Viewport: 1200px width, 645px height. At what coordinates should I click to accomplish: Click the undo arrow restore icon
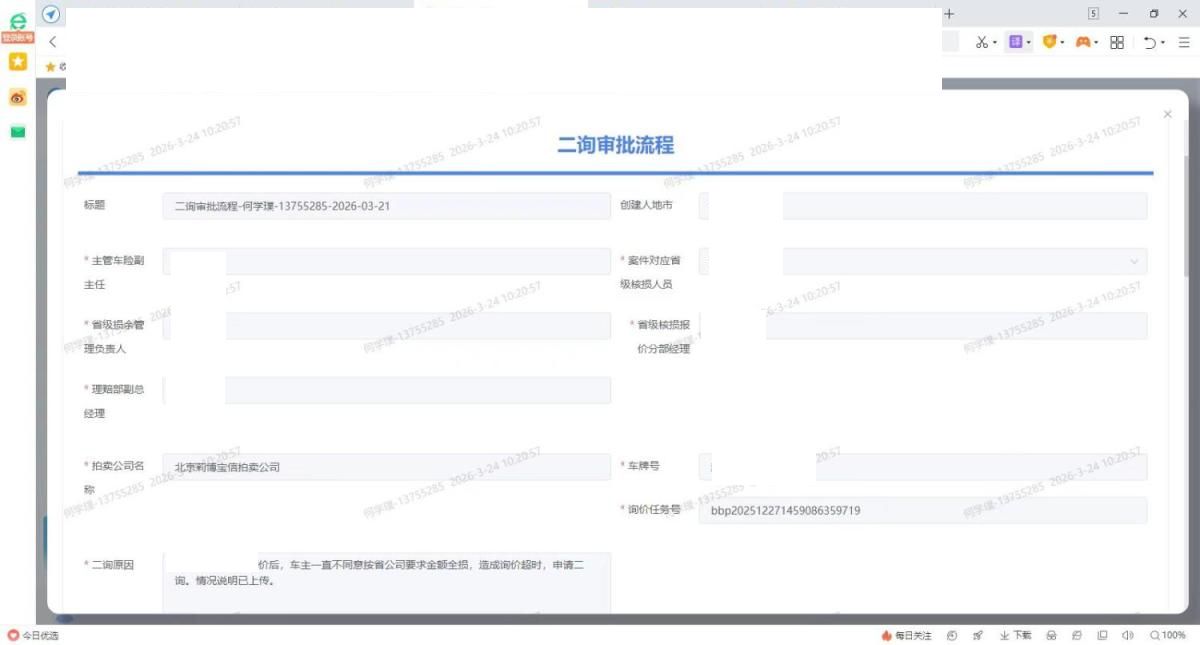click(1150, 42)
